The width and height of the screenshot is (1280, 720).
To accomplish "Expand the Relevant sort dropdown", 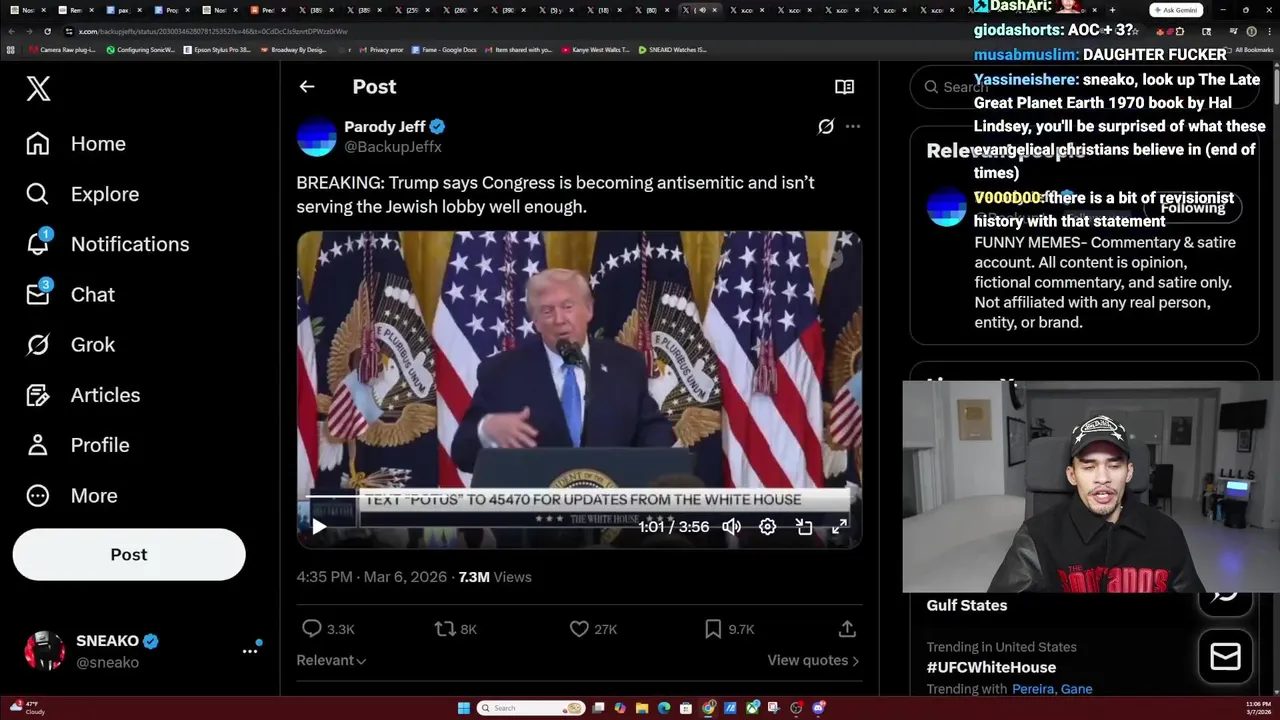I will point(331,660).
